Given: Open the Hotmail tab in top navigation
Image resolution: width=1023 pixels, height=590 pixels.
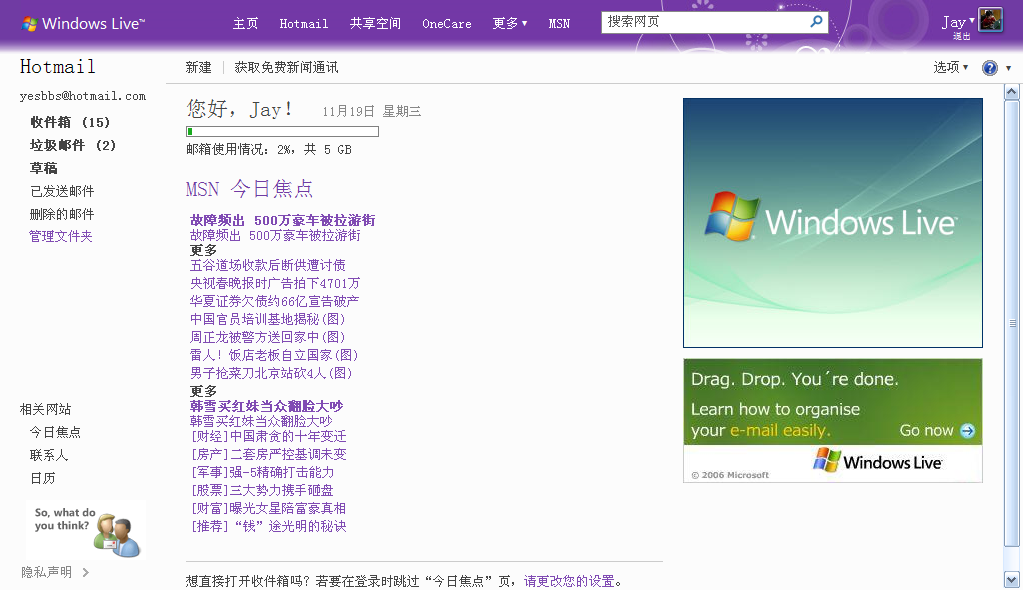Looking at the screenshot, I should click(303, 23).
